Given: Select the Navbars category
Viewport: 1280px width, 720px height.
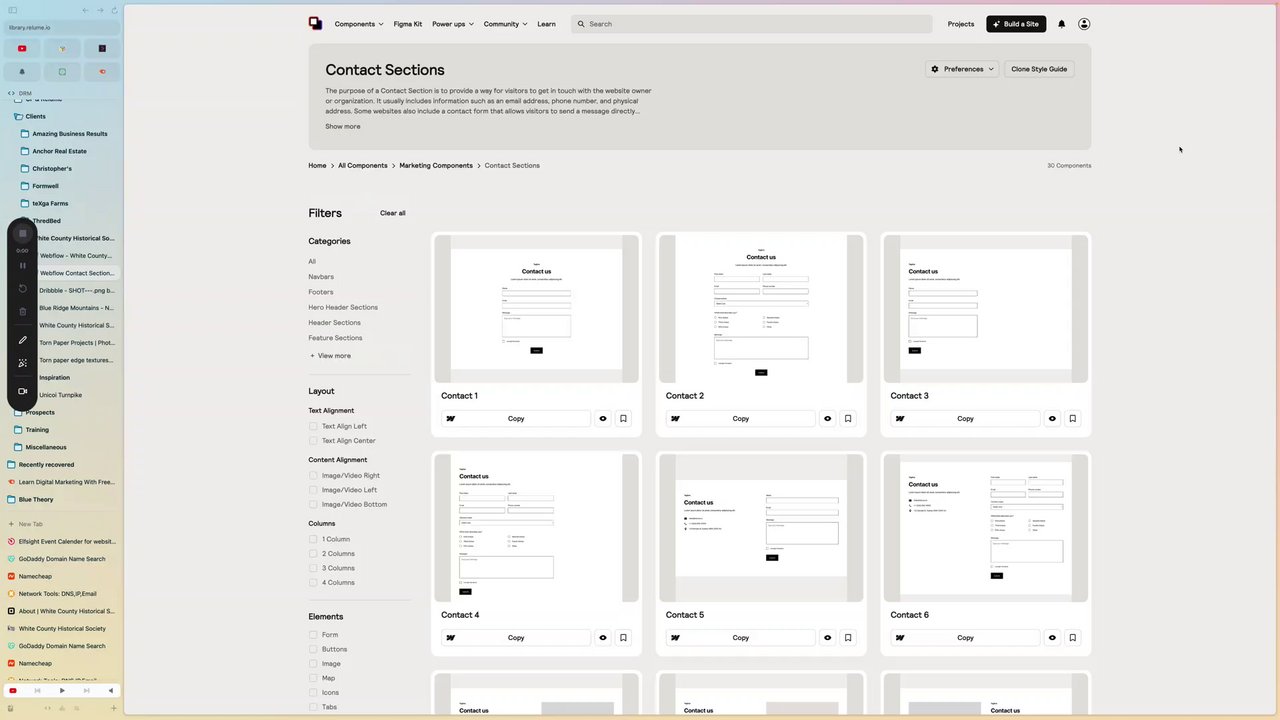Looking at the screenshot, I should coord(321,277).
